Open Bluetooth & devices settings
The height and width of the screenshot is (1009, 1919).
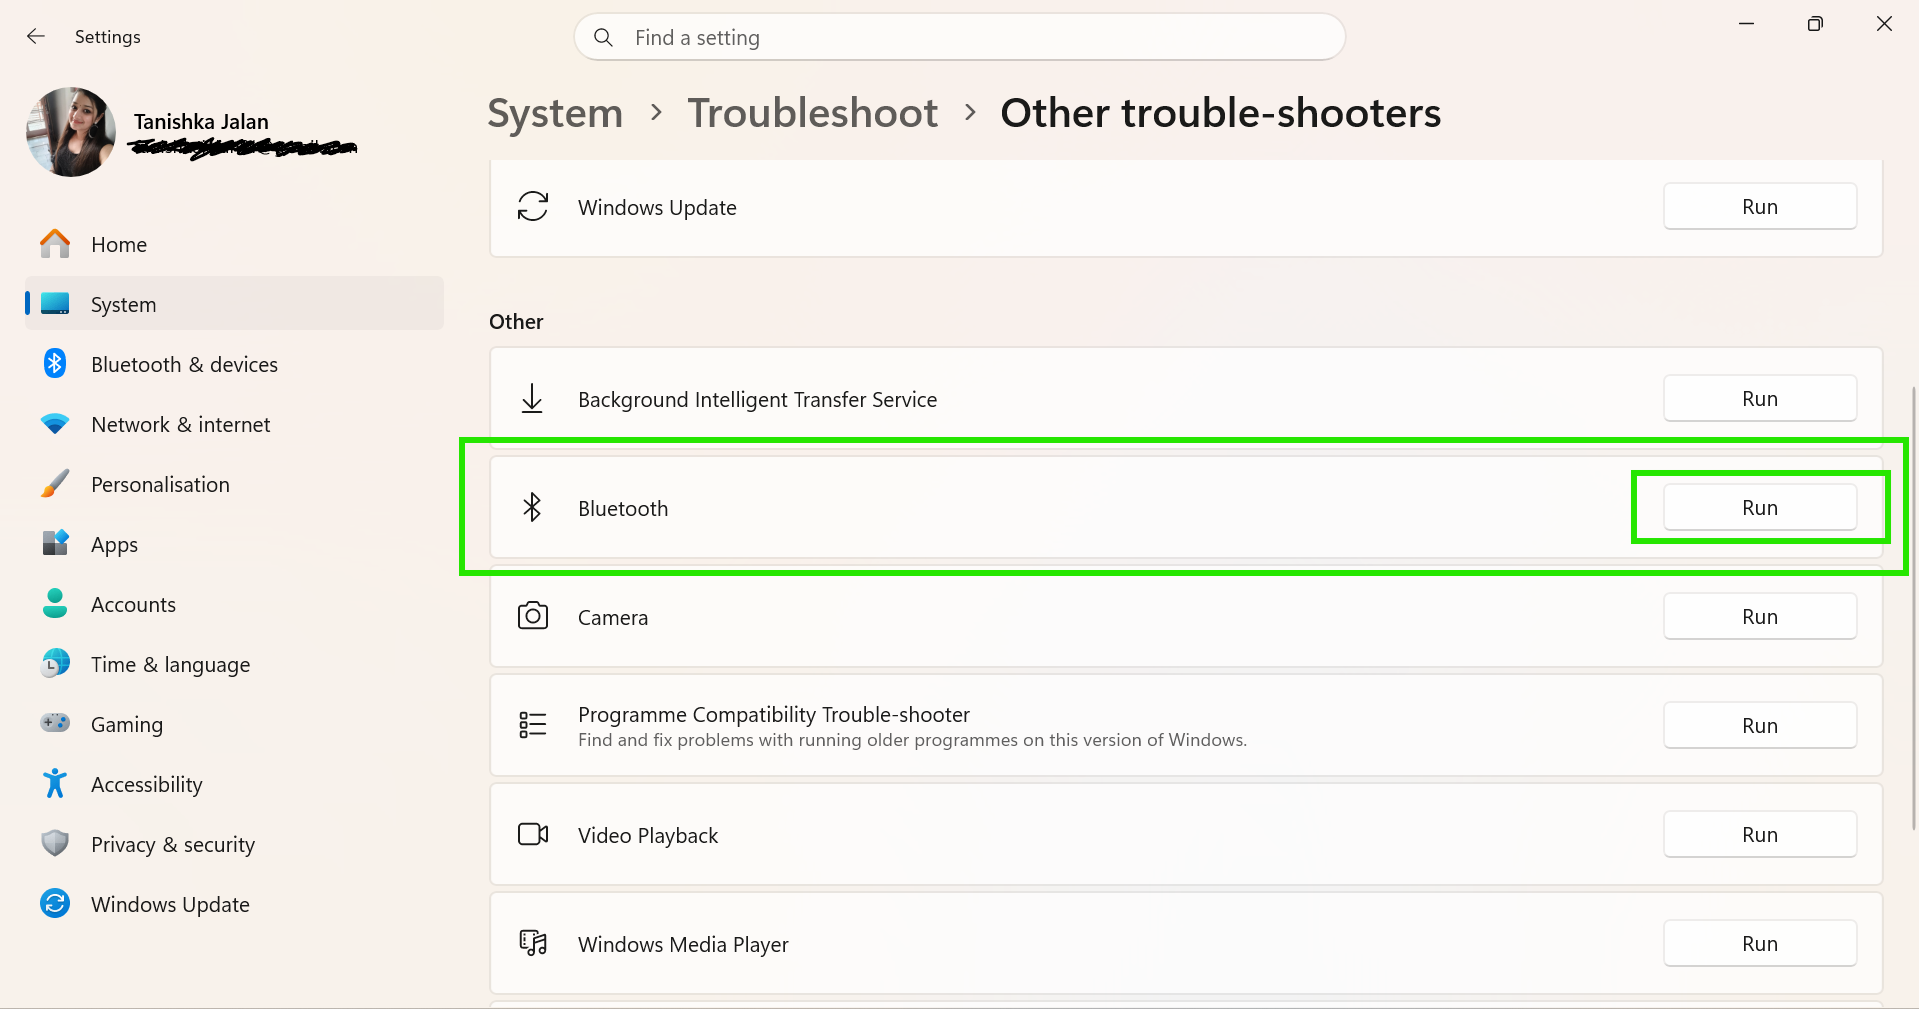[x=234, y=364]
